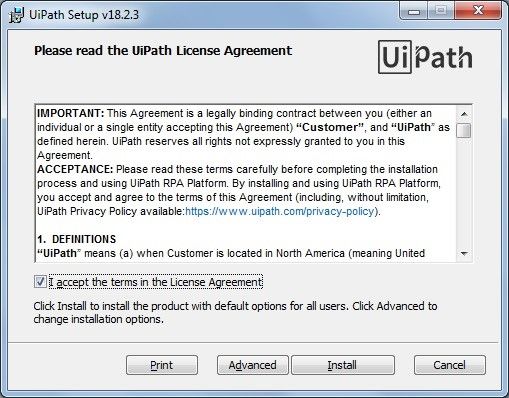509x398 pixels.
Task: Click the license agreement scrollbar thumb
Action: [464, 130]
